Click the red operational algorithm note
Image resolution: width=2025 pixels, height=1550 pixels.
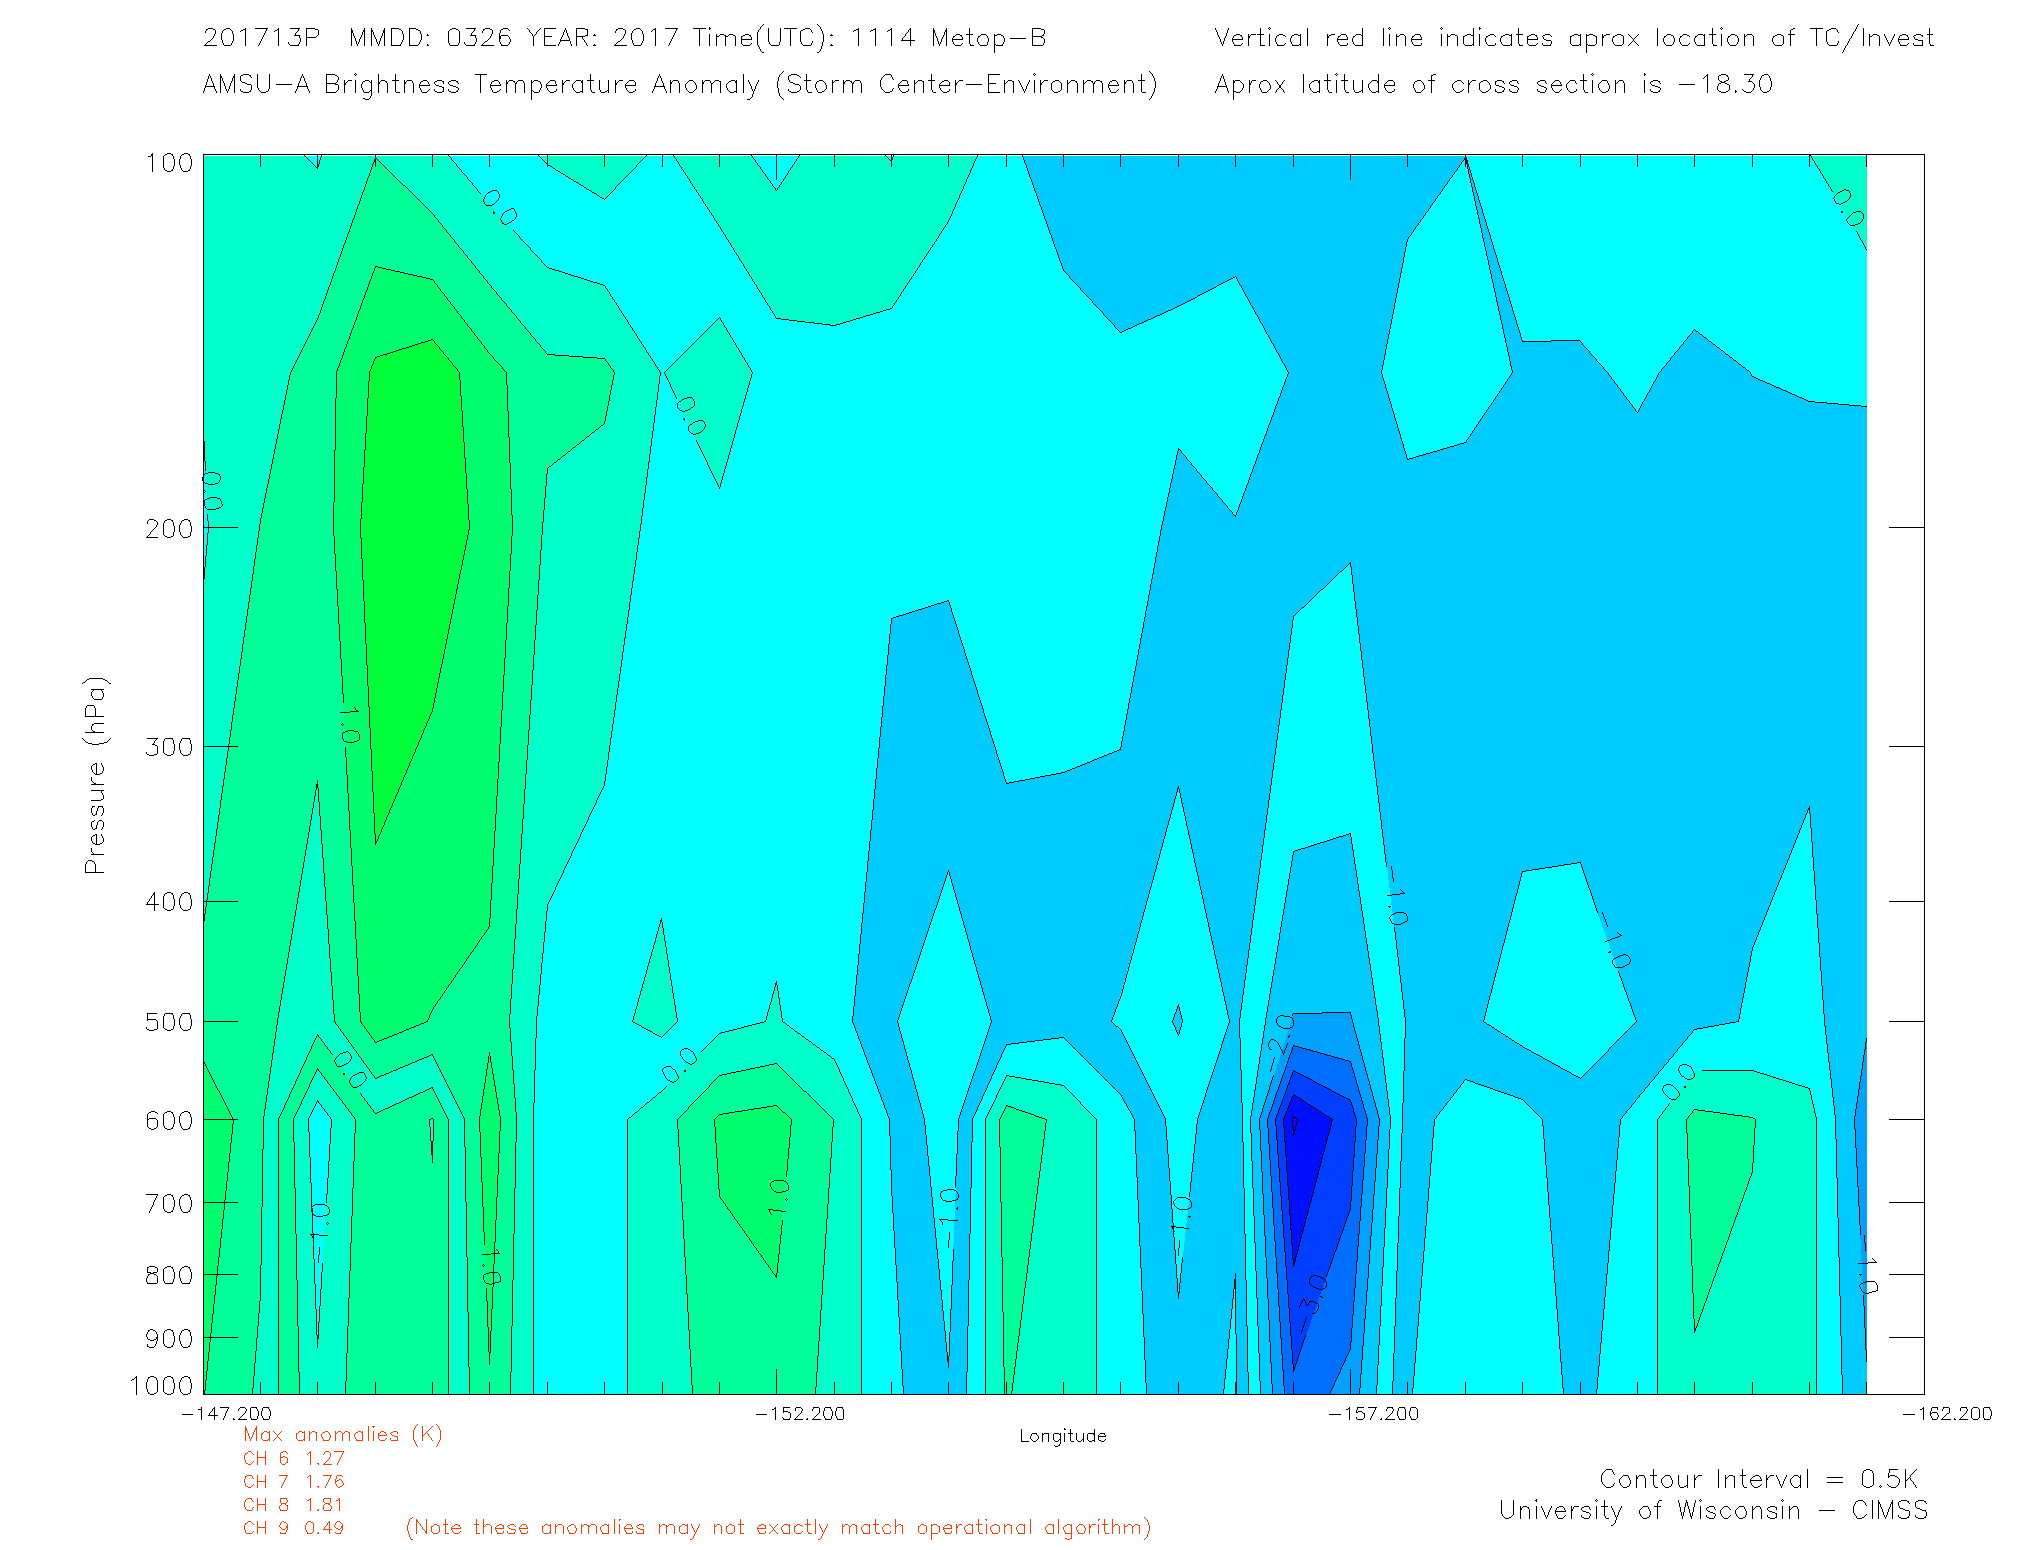point(778,1528)
